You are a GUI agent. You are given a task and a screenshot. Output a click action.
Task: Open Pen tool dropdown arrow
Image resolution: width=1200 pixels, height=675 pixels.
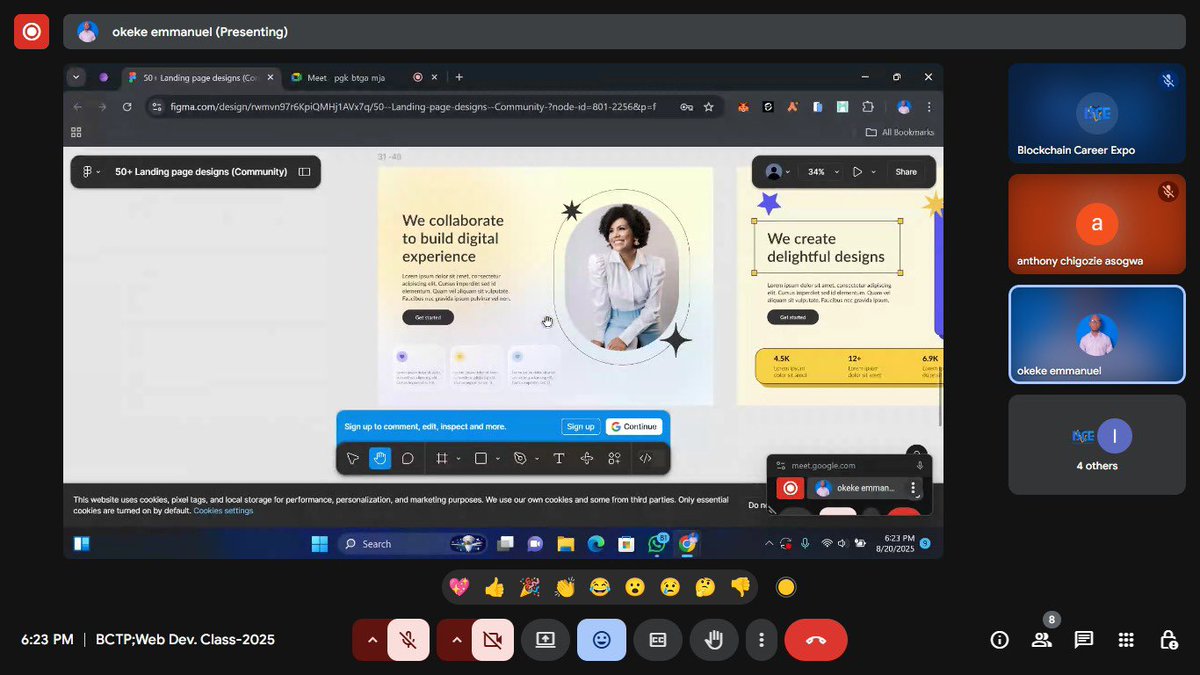pyautogui.click(x=537, y=459)
